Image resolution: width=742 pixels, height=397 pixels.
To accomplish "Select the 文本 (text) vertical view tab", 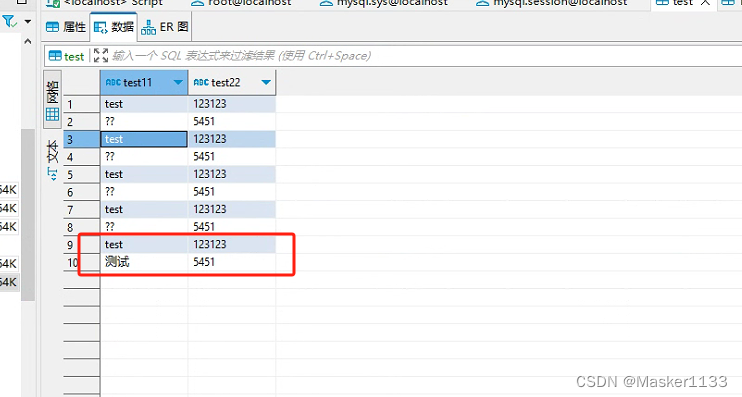I will pyautogui.click(x=53, y=160).
